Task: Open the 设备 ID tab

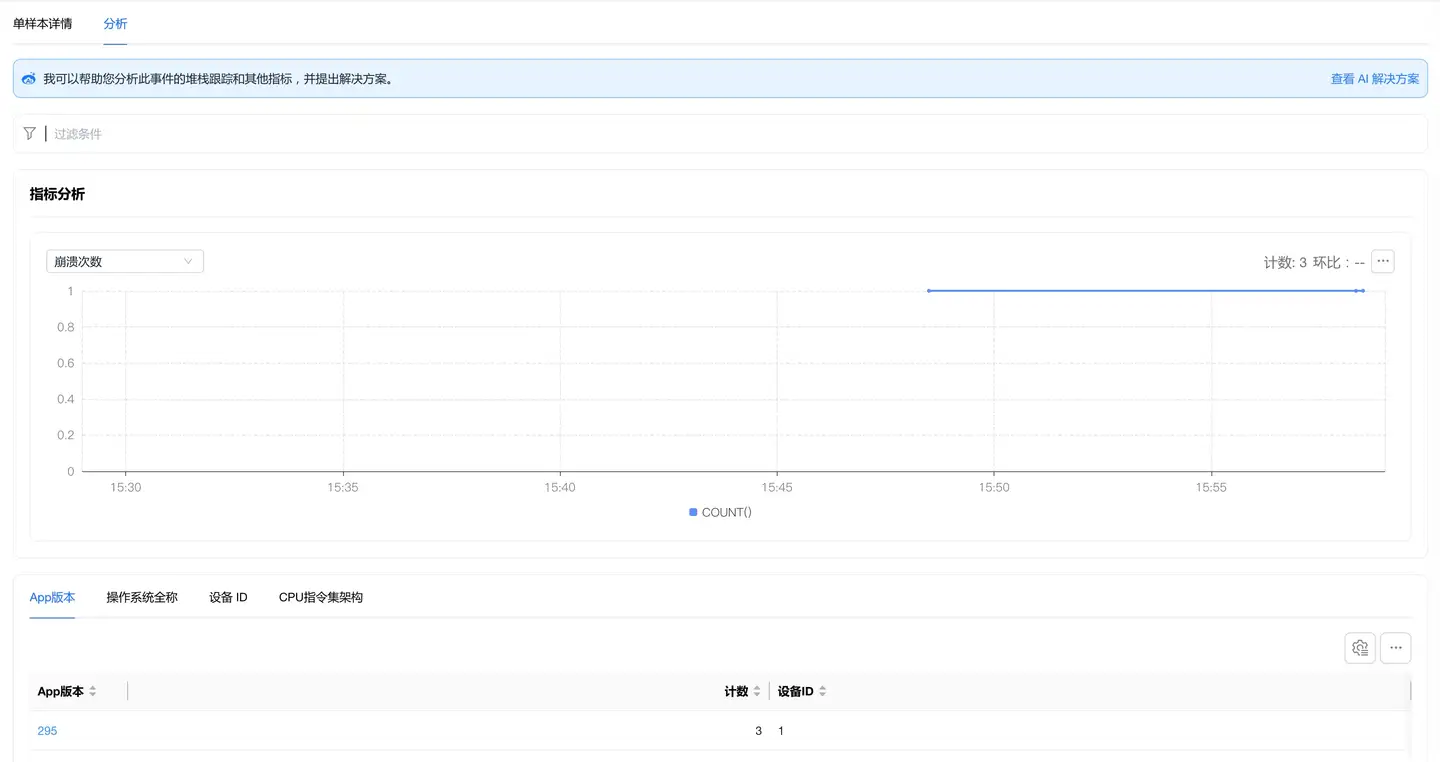Action: click(x=228, y=597)
